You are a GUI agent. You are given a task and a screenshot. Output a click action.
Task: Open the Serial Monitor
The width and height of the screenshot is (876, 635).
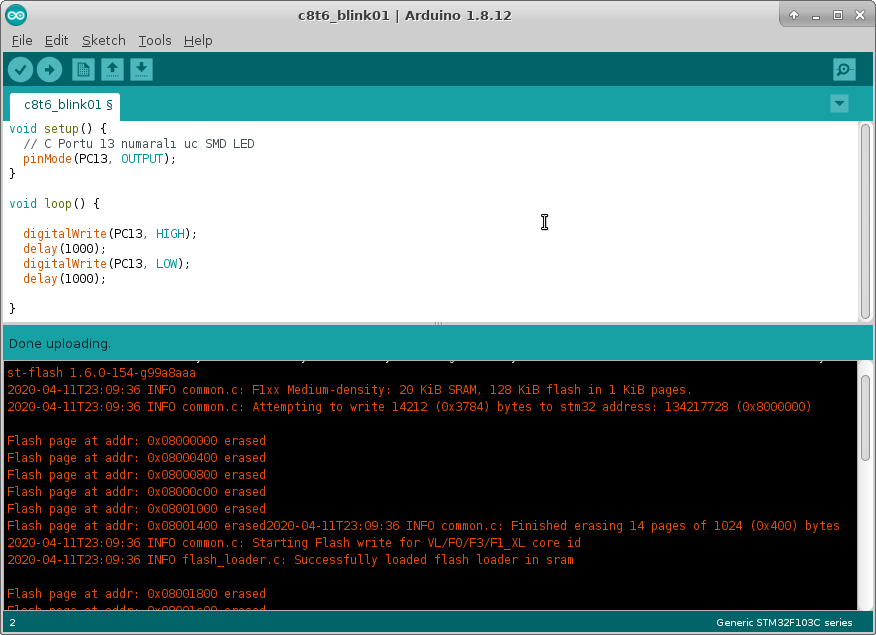pos(844,70)
